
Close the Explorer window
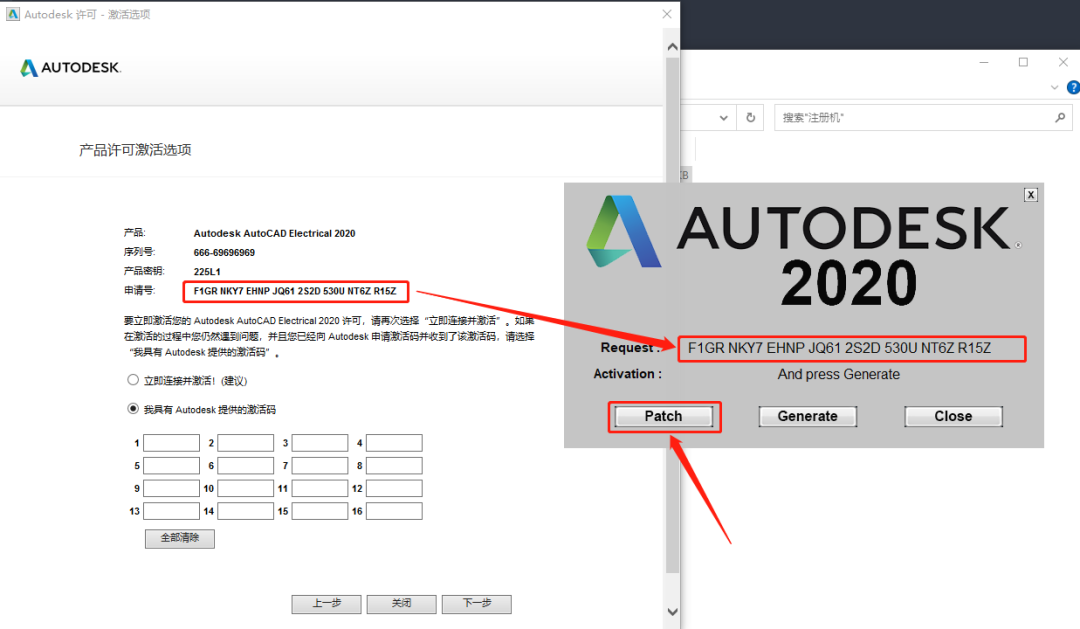pyautogui.click(x=1063, y=62)
